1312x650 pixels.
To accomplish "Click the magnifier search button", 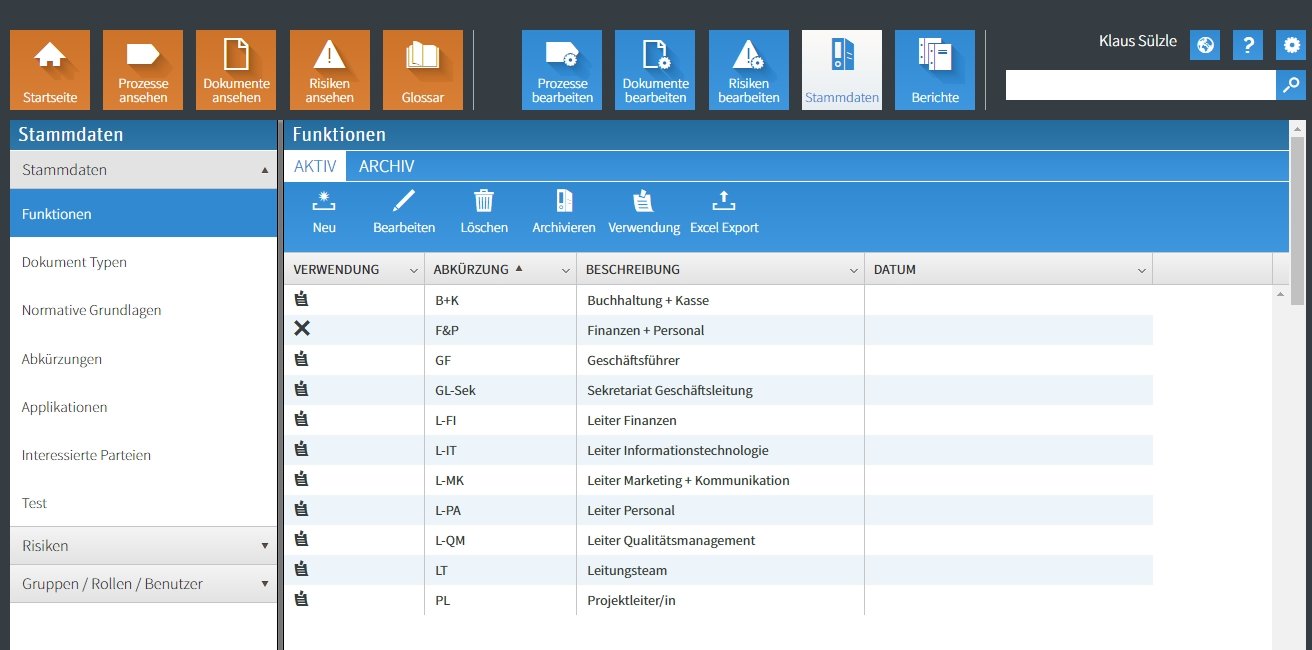I will [x=1291, y=85].
